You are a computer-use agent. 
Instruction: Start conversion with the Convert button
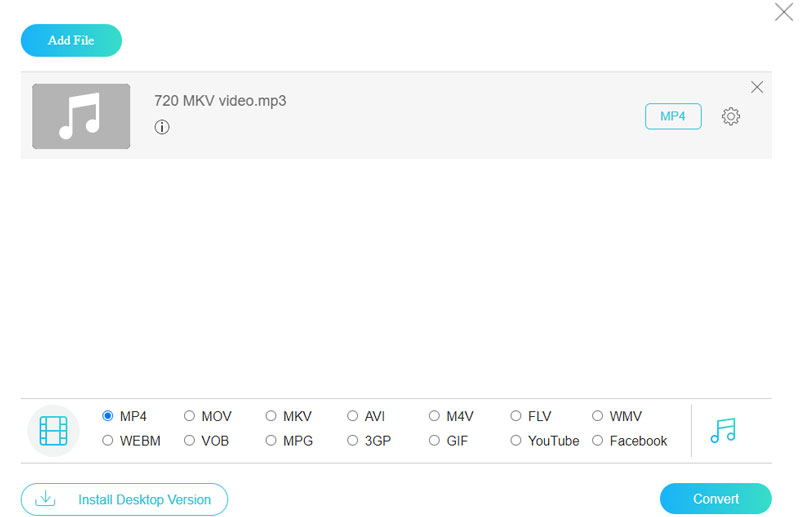coord(715,498)
